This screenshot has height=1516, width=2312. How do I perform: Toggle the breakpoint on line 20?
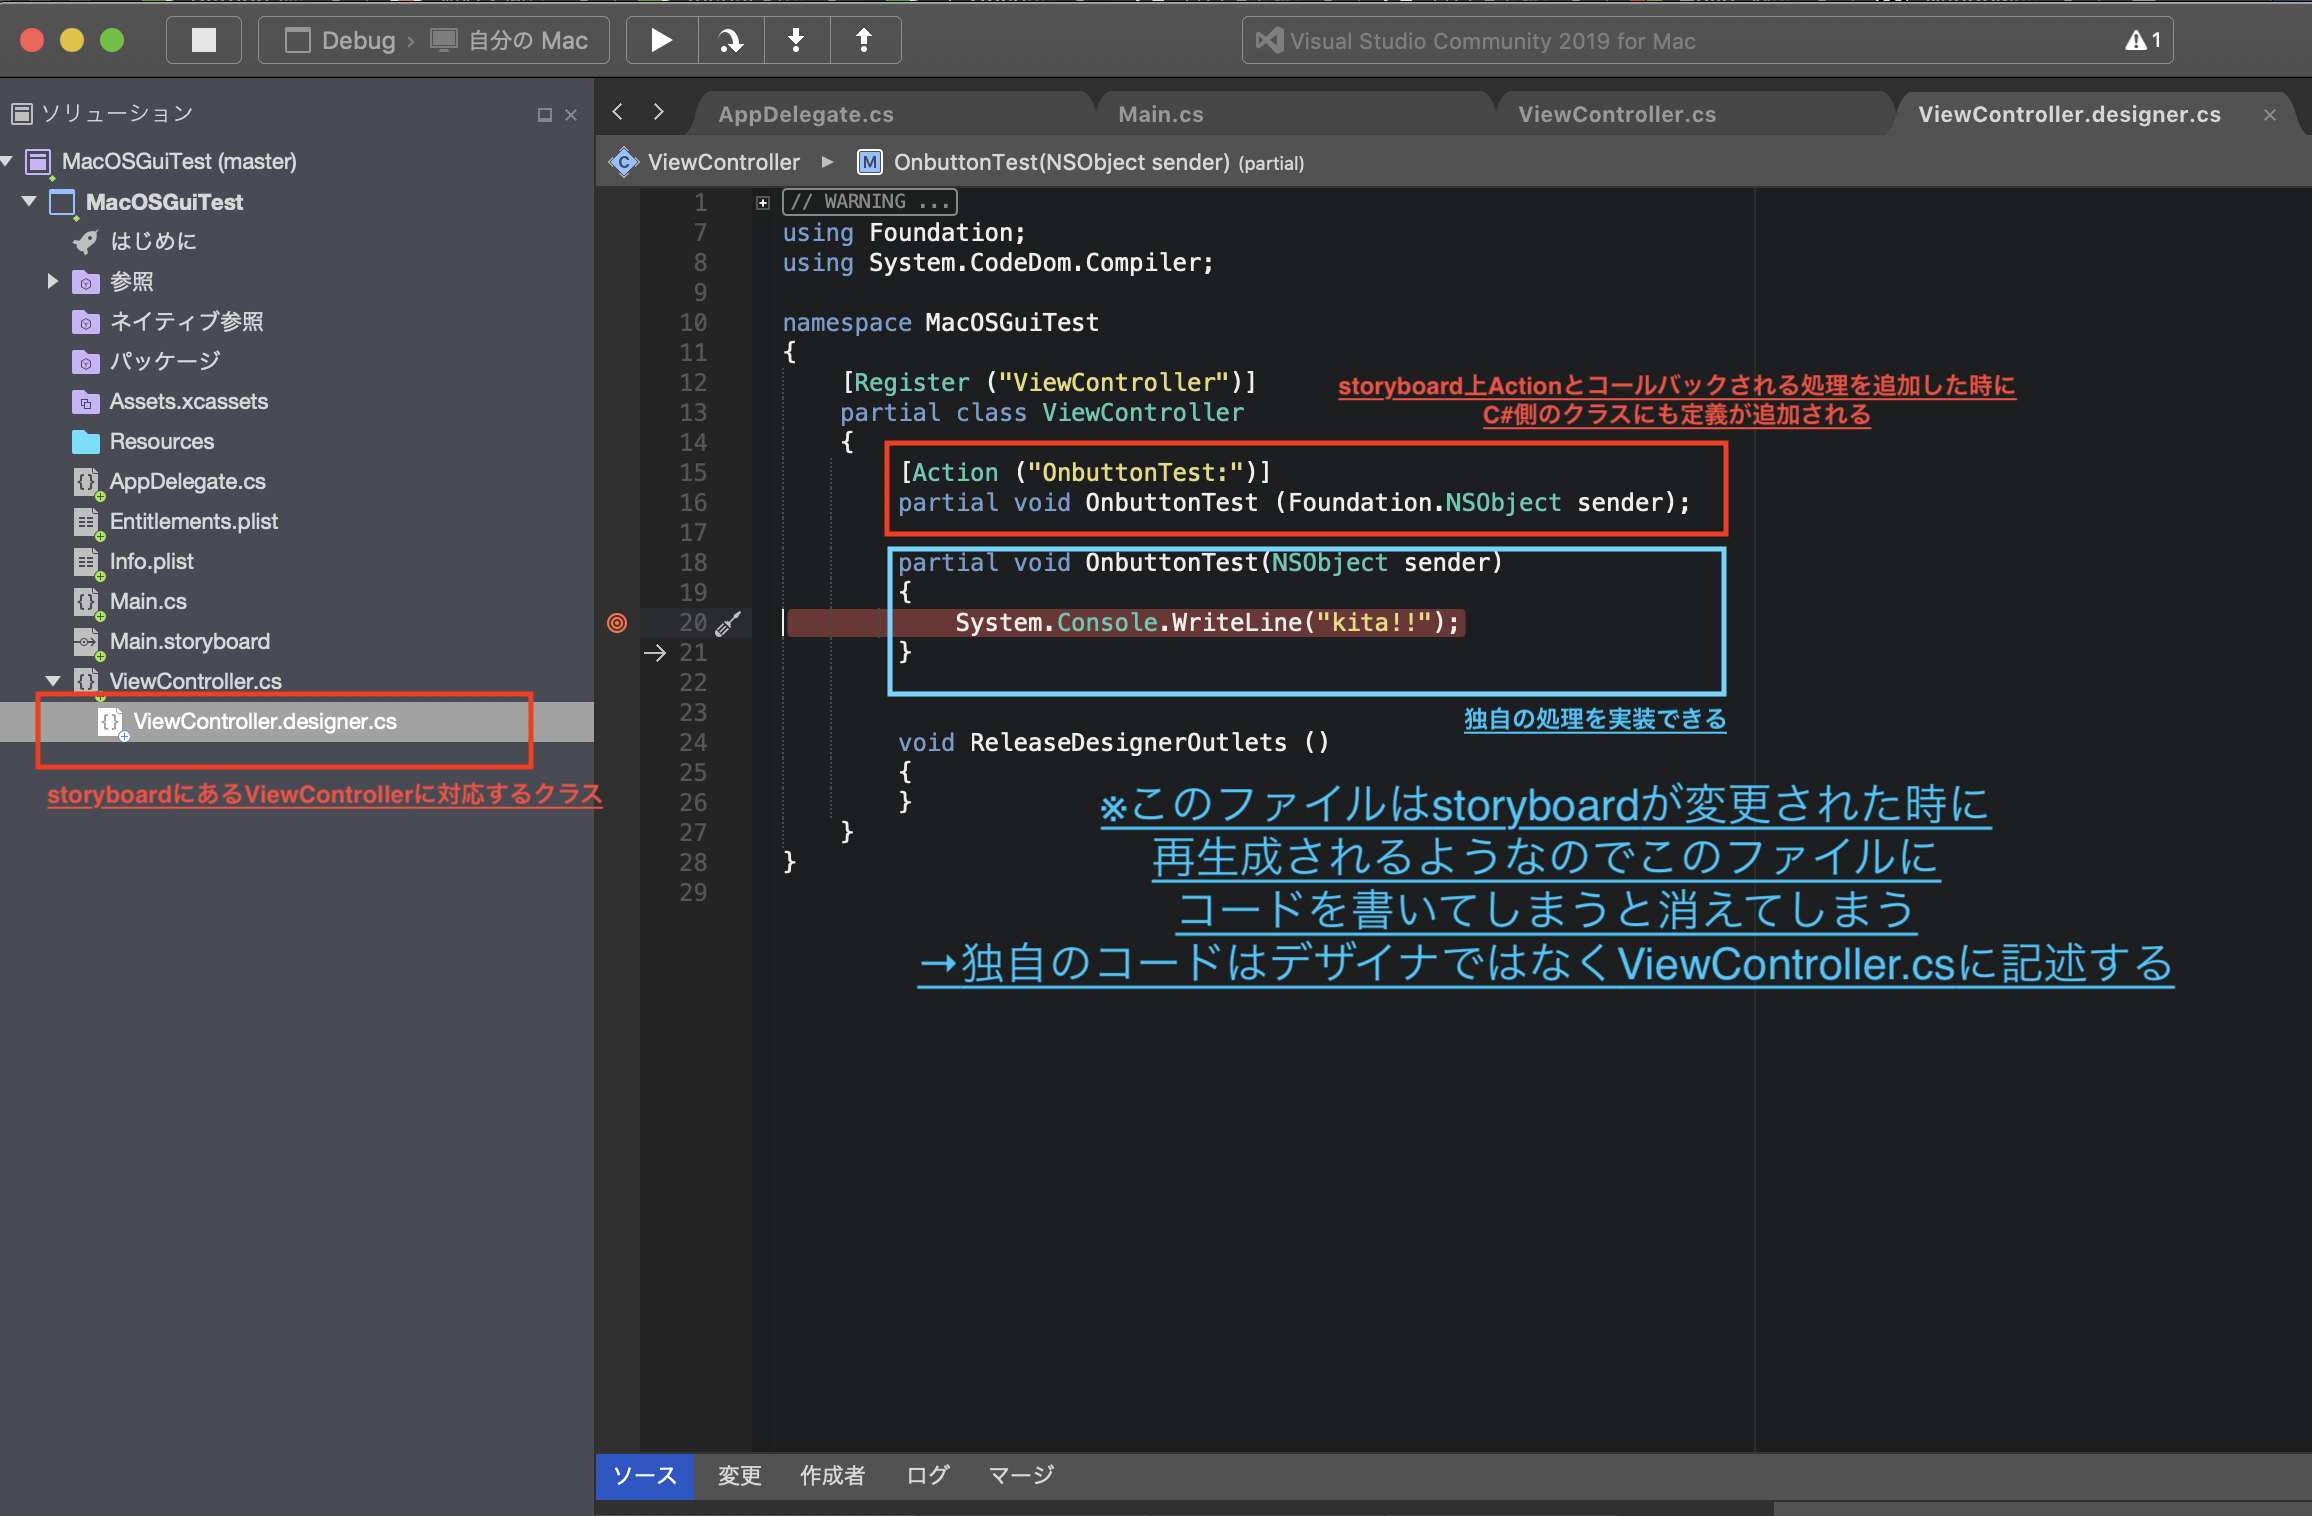617,623
